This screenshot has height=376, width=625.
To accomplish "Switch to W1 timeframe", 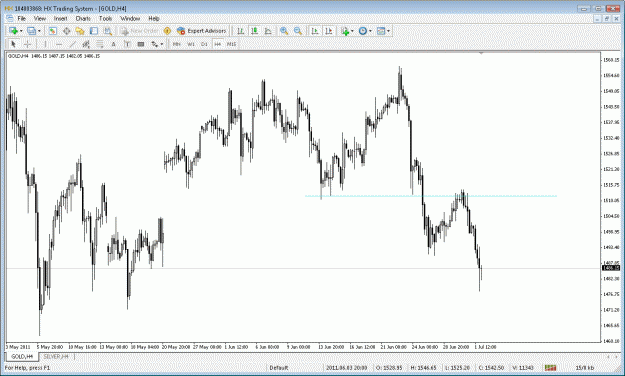I will 191,44.
